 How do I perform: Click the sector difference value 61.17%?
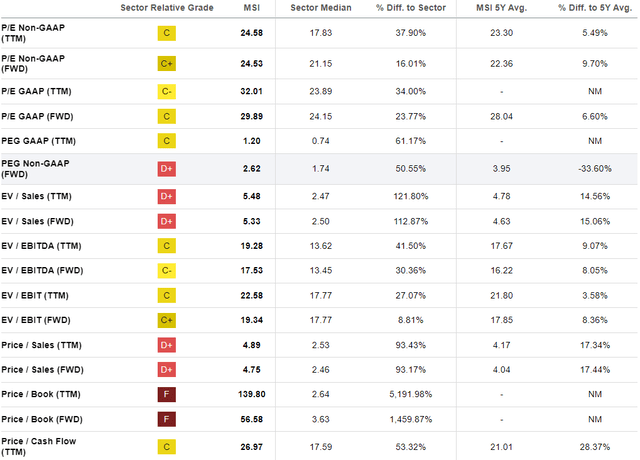pos(411,141)
